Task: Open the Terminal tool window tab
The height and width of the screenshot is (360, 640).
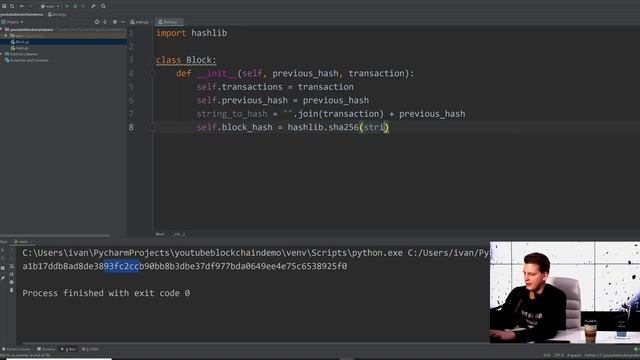Action: point(46,349)
